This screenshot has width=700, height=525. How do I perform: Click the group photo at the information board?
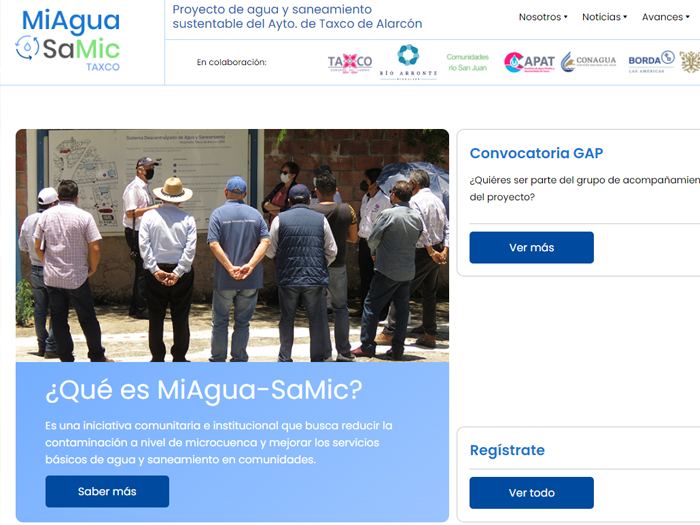(x=232, y=246)
